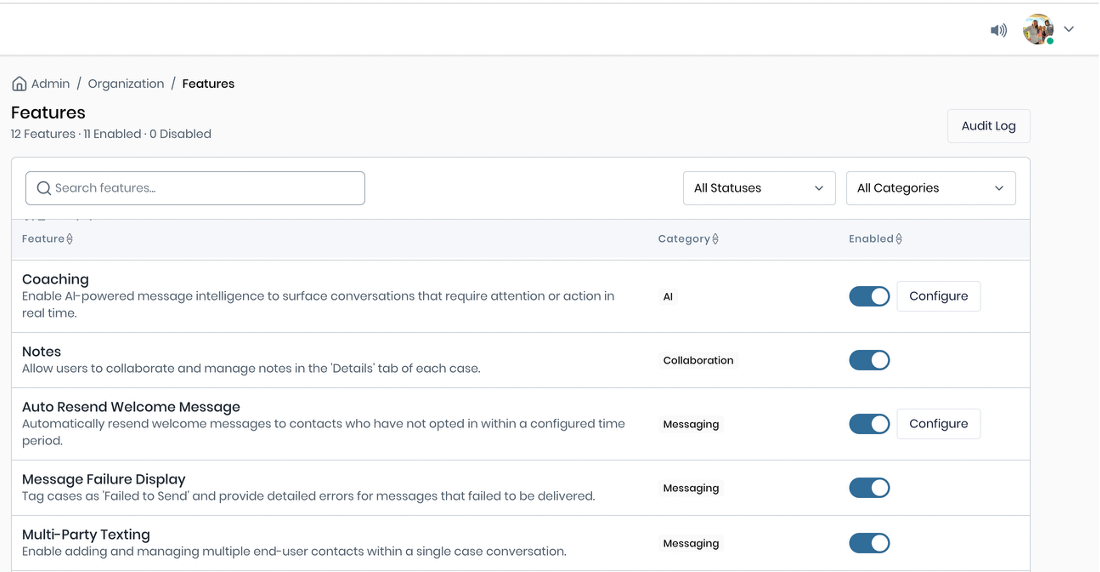Screen dimensions: 1100x572
Task: Disable the Notes feature toggle
Action: pos(869,360)
